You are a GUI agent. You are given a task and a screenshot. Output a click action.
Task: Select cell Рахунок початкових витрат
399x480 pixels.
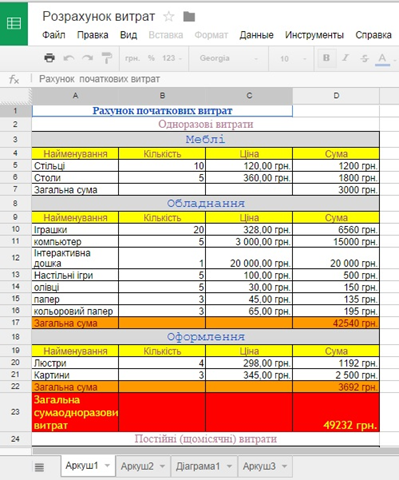click(162, 111)
